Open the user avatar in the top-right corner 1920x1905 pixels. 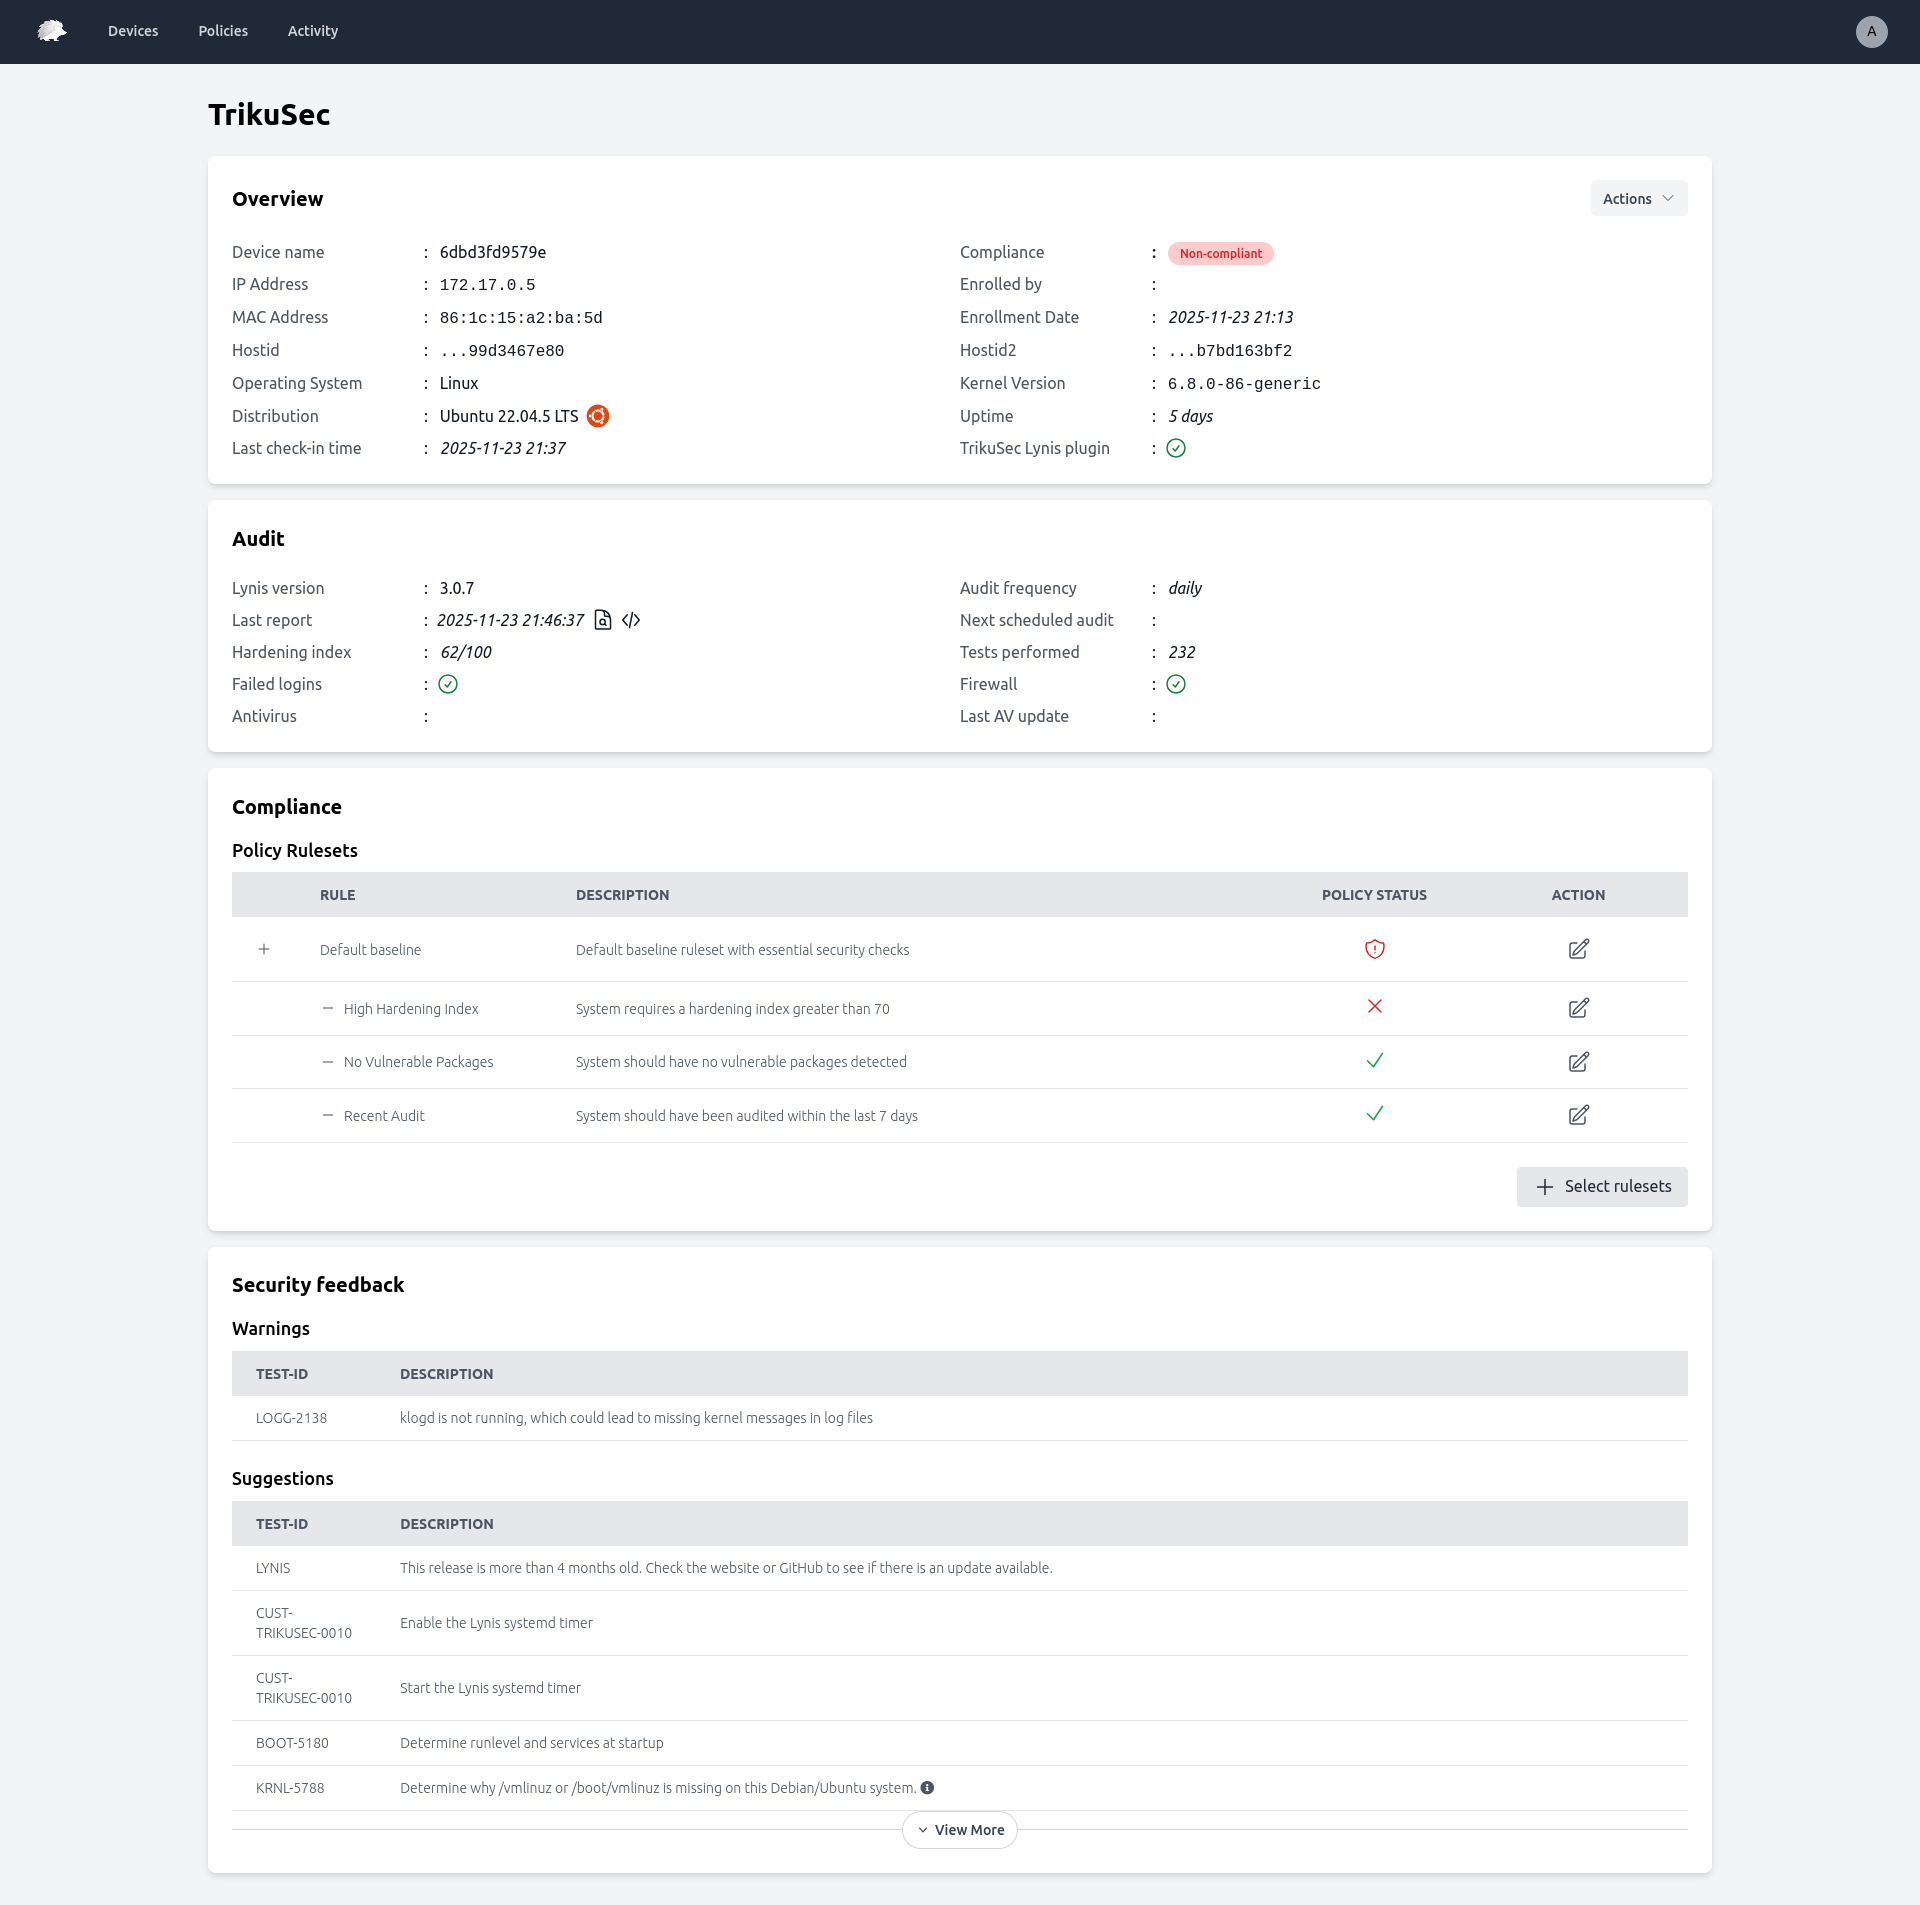pos(1871,31)
